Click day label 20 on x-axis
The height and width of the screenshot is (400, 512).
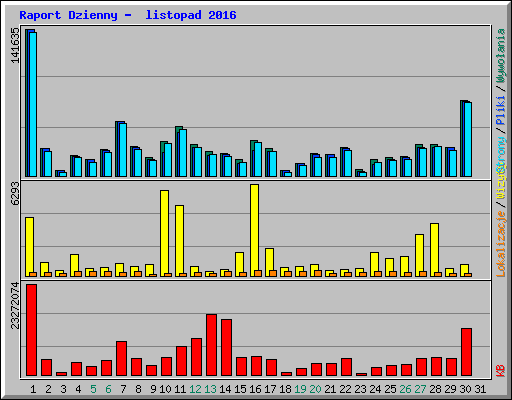(315, 389)
